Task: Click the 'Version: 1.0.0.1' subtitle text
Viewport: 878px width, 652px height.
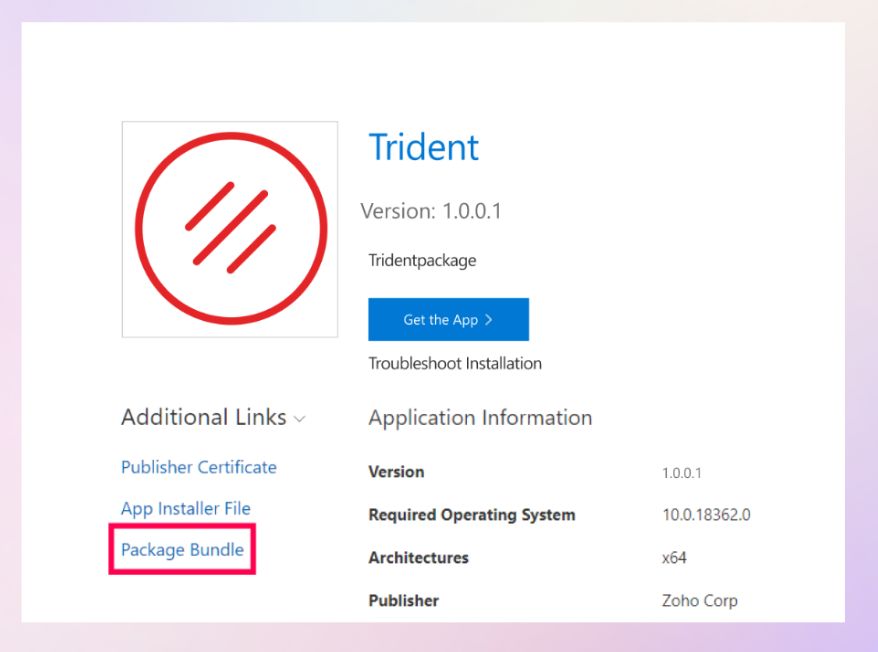Action: [431, 211]
